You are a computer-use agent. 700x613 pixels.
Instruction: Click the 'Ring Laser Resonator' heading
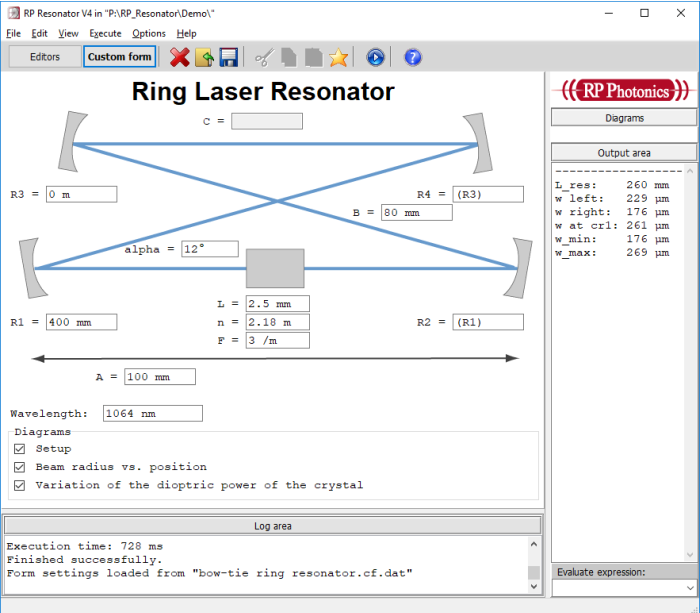(x=263, y=92)
